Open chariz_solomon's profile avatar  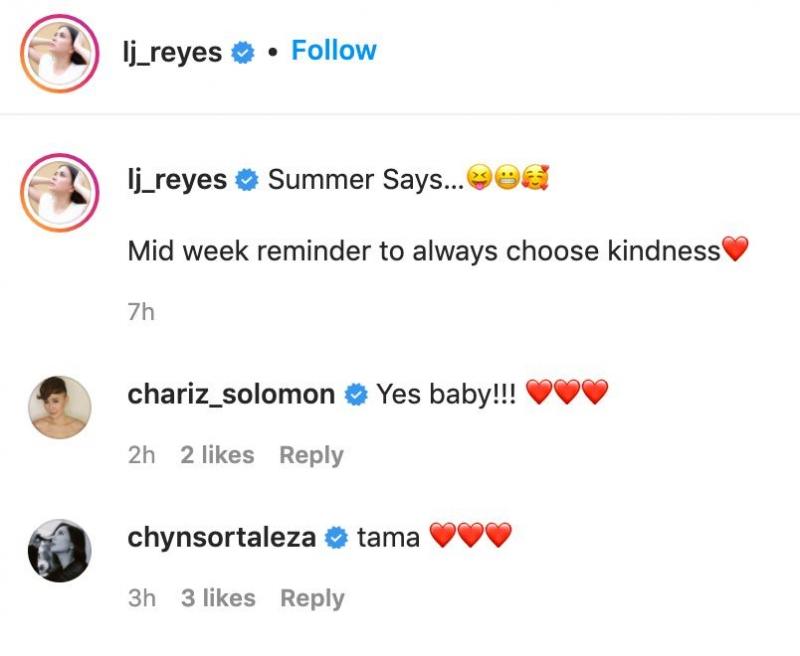[59, 406]
